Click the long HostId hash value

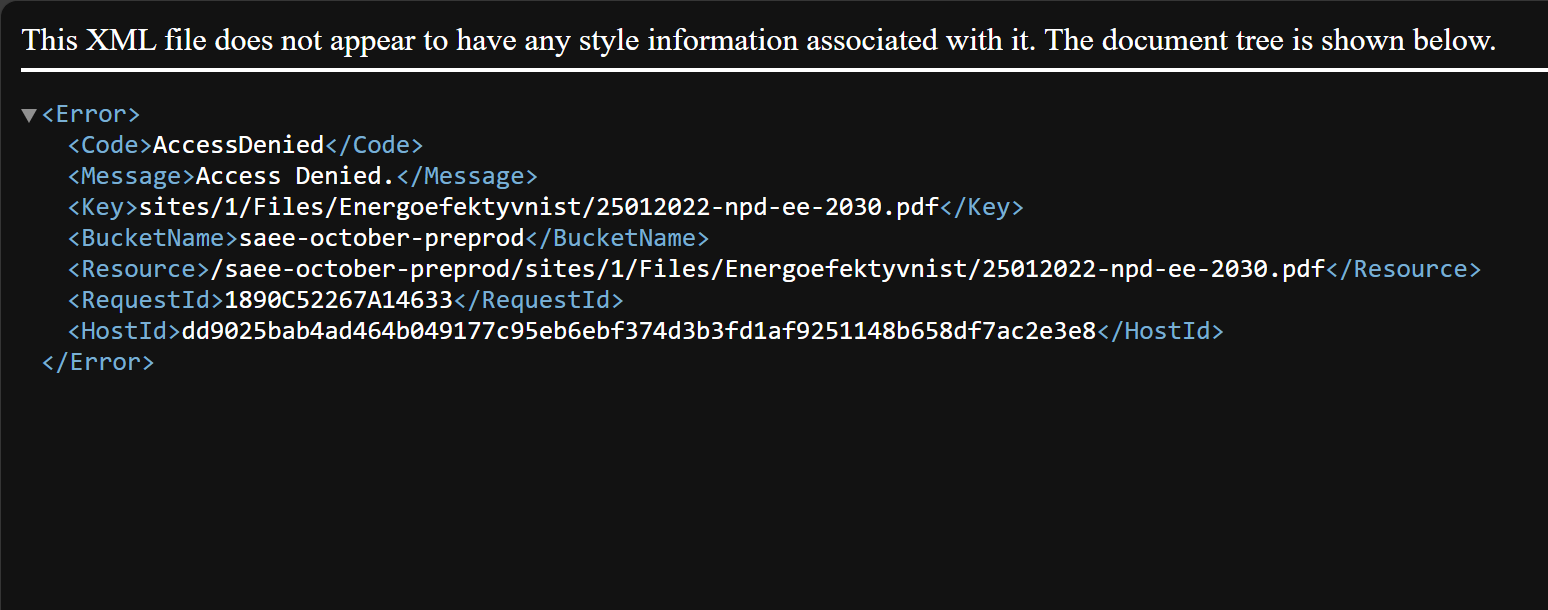[x=638, y=331]
